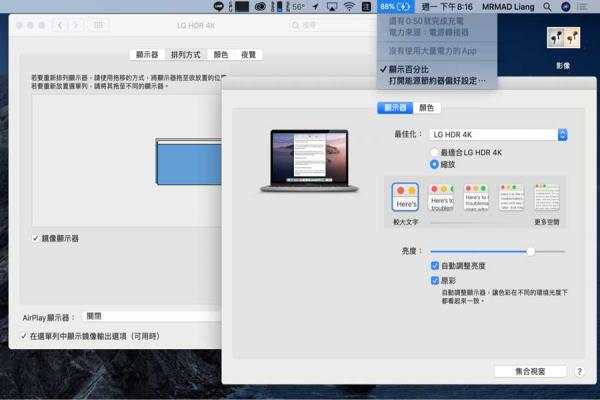Open the LINE menu bar icon
Image resolution: width=600 pixels, height=400 pixels.
tap(218, 7)
